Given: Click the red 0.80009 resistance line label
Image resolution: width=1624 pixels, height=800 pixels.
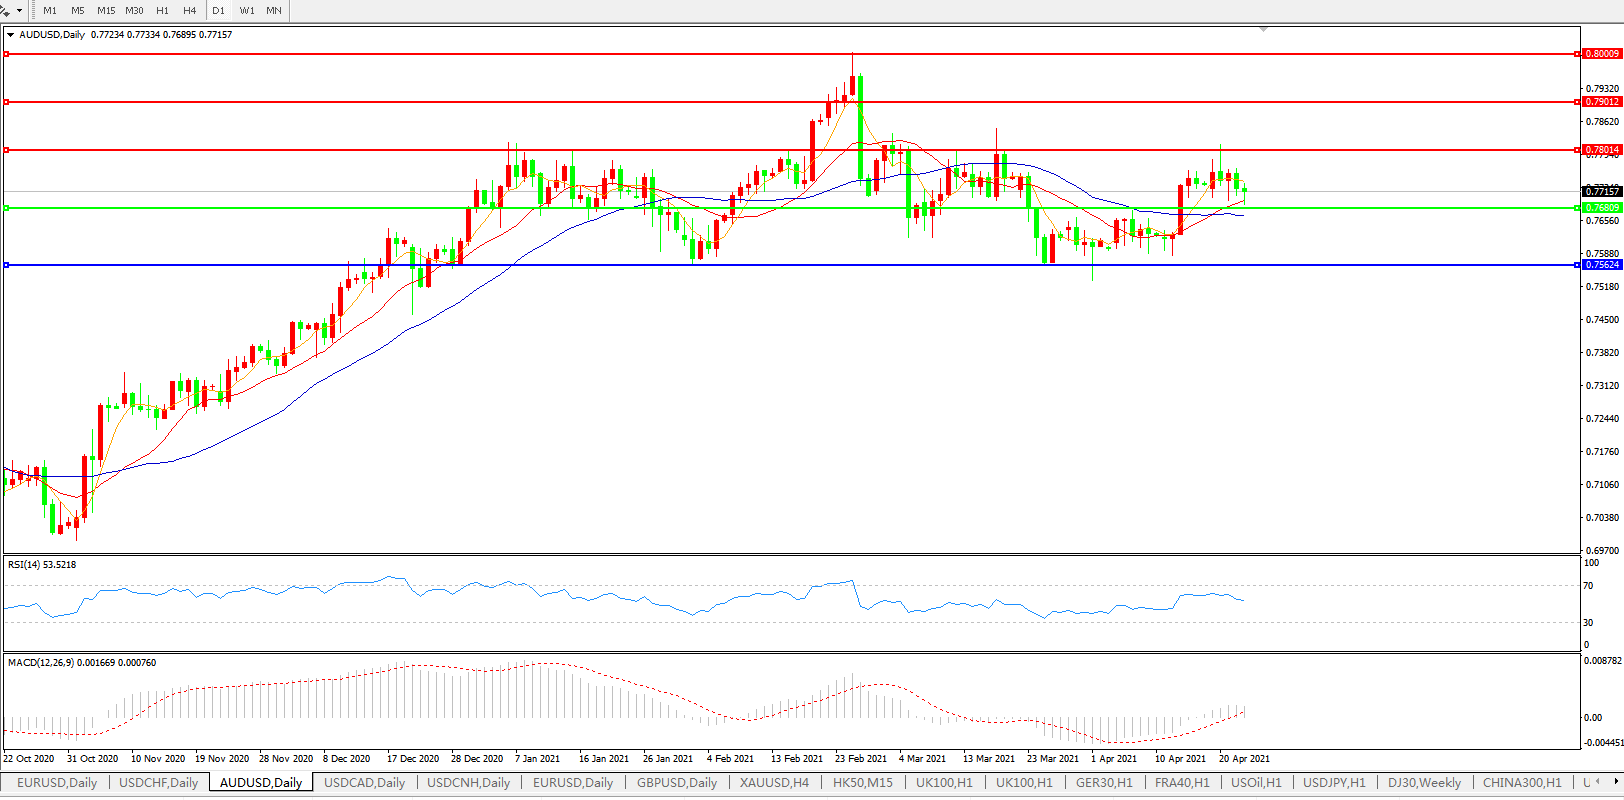Looking at the screenshot, I should (1602, 54).
